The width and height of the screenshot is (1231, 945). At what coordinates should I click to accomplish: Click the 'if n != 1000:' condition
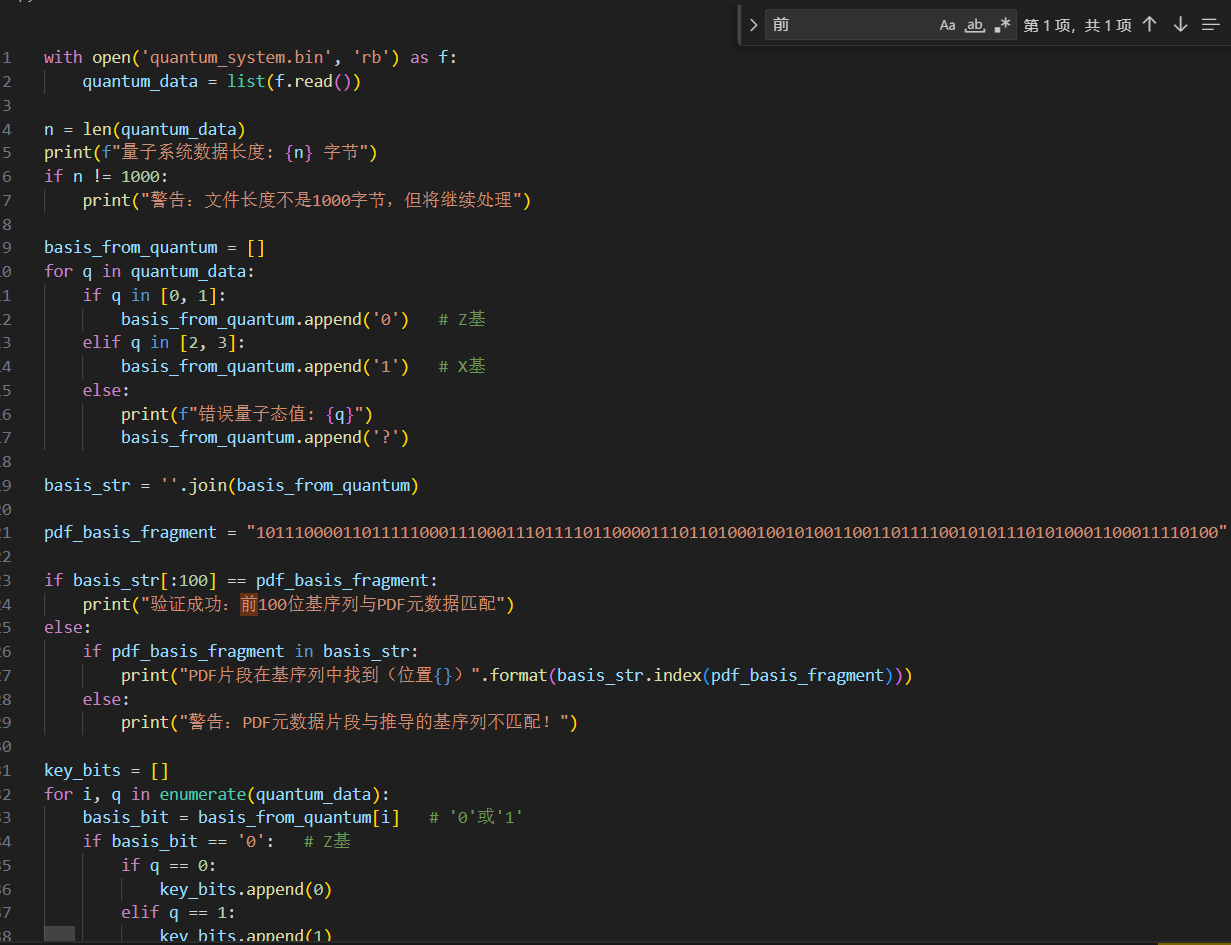pyautogui.click(x=106, y=176)
